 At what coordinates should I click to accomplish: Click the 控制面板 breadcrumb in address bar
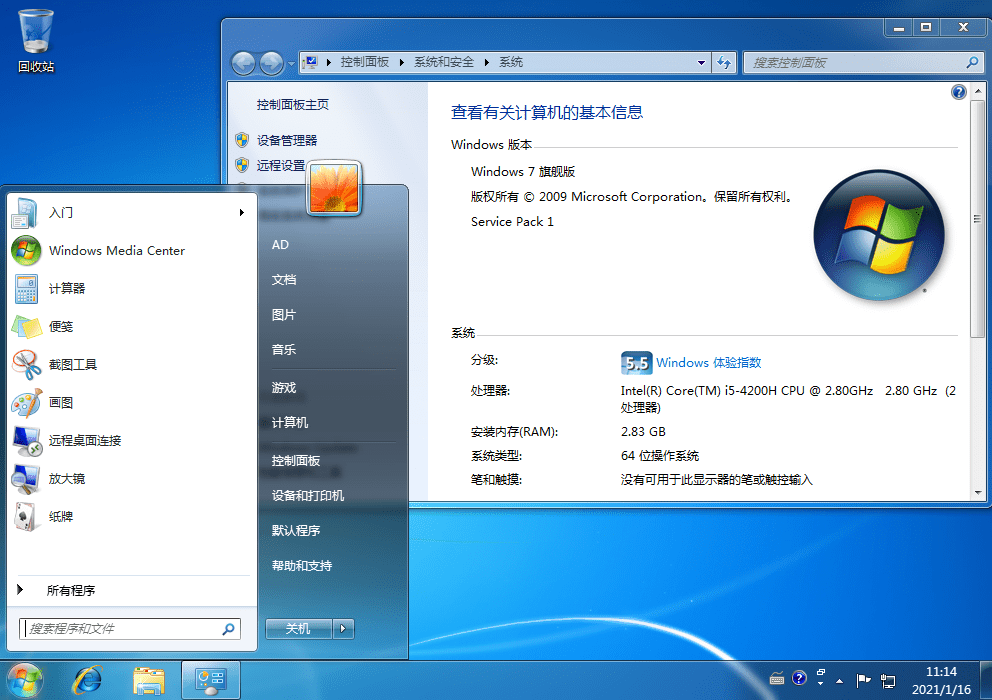[365, 62]
